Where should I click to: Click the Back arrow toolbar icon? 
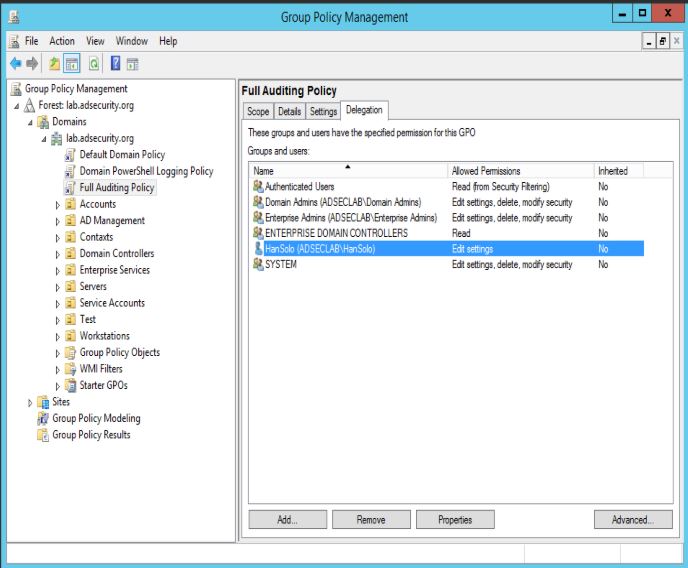pyautogui.click(x=16, y=64)
